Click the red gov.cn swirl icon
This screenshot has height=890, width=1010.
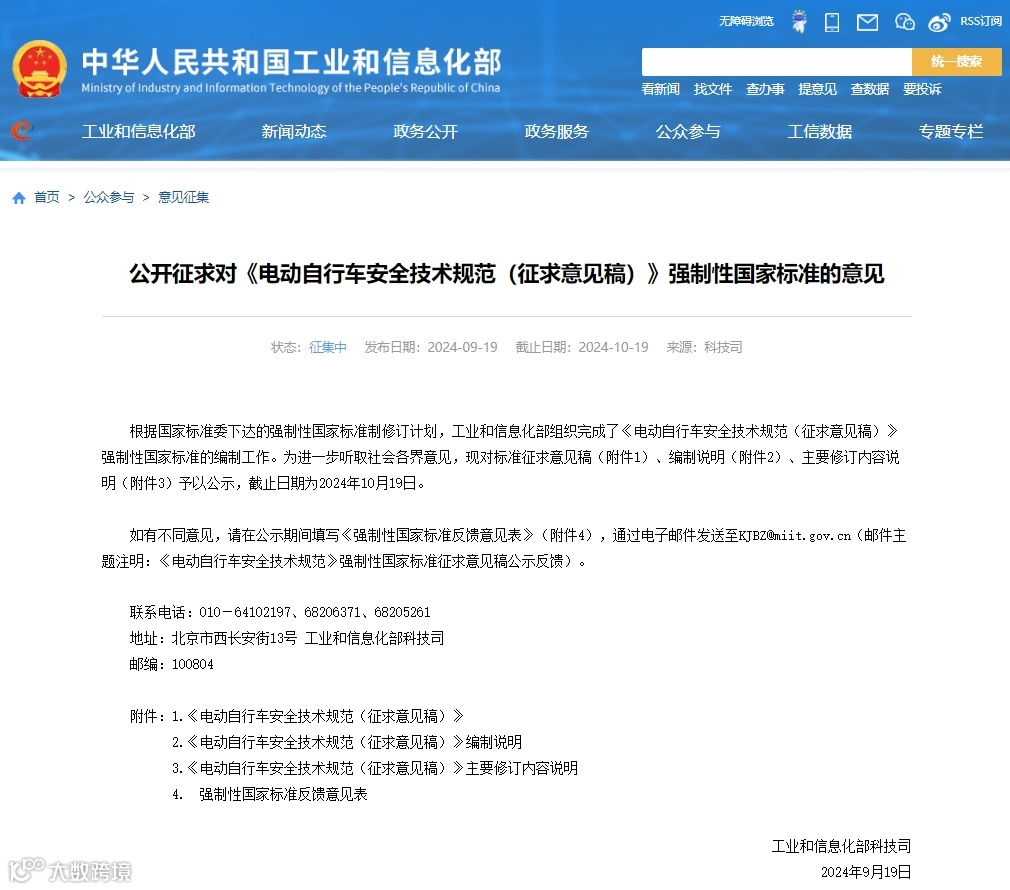click(21, 131)
